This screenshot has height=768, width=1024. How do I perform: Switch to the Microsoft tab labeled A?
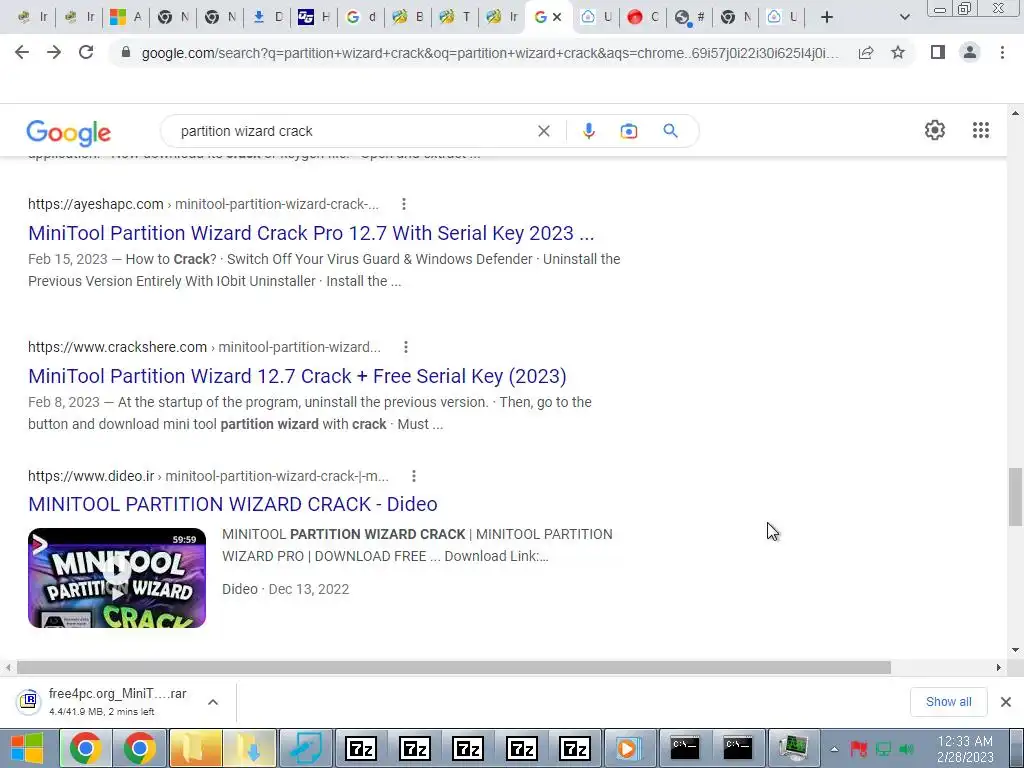pyautogui.click(x=125, y=18)
